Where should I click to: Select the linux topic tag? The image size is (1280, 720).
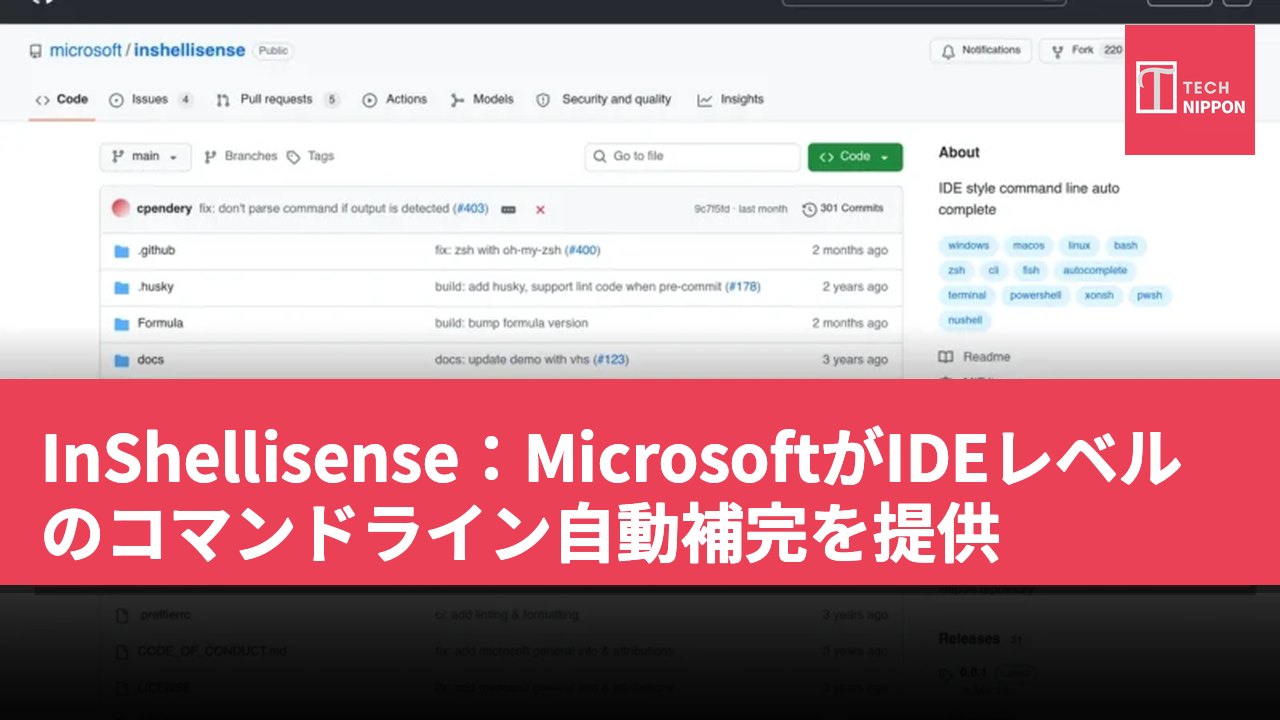[x=1079, y=246]
